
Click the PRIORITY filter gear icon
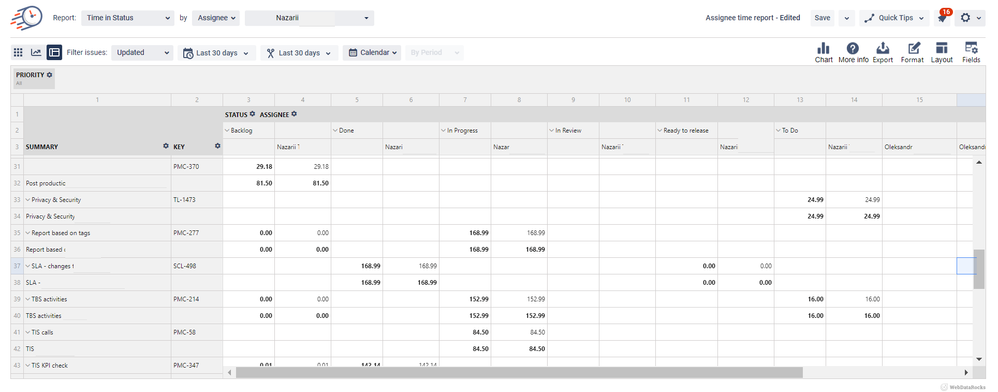50,75
